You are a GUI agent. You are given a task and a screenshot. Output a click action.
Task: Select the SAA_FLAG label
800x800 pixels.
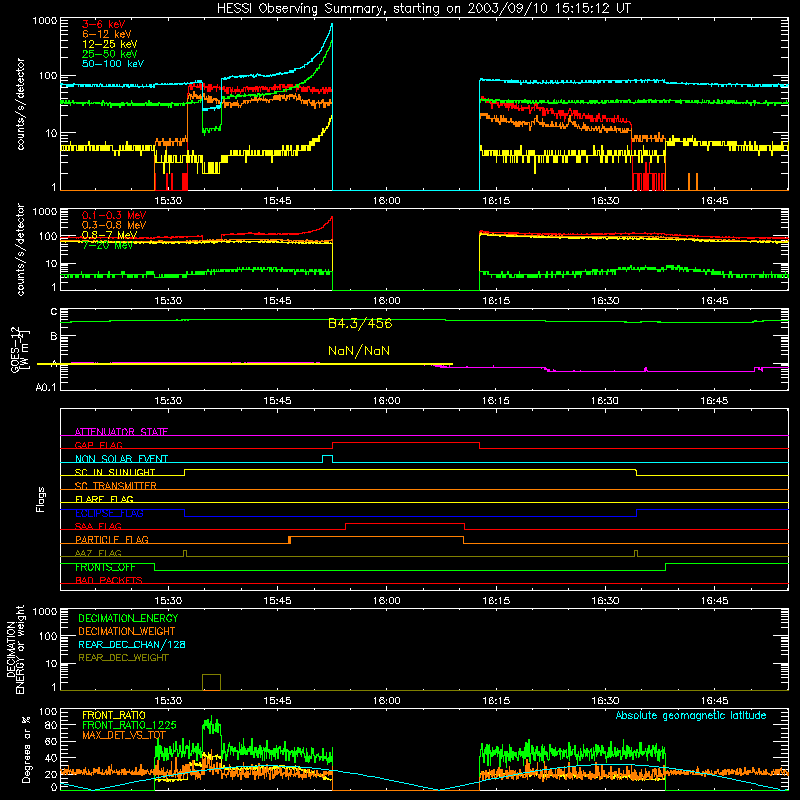(98, 526)
